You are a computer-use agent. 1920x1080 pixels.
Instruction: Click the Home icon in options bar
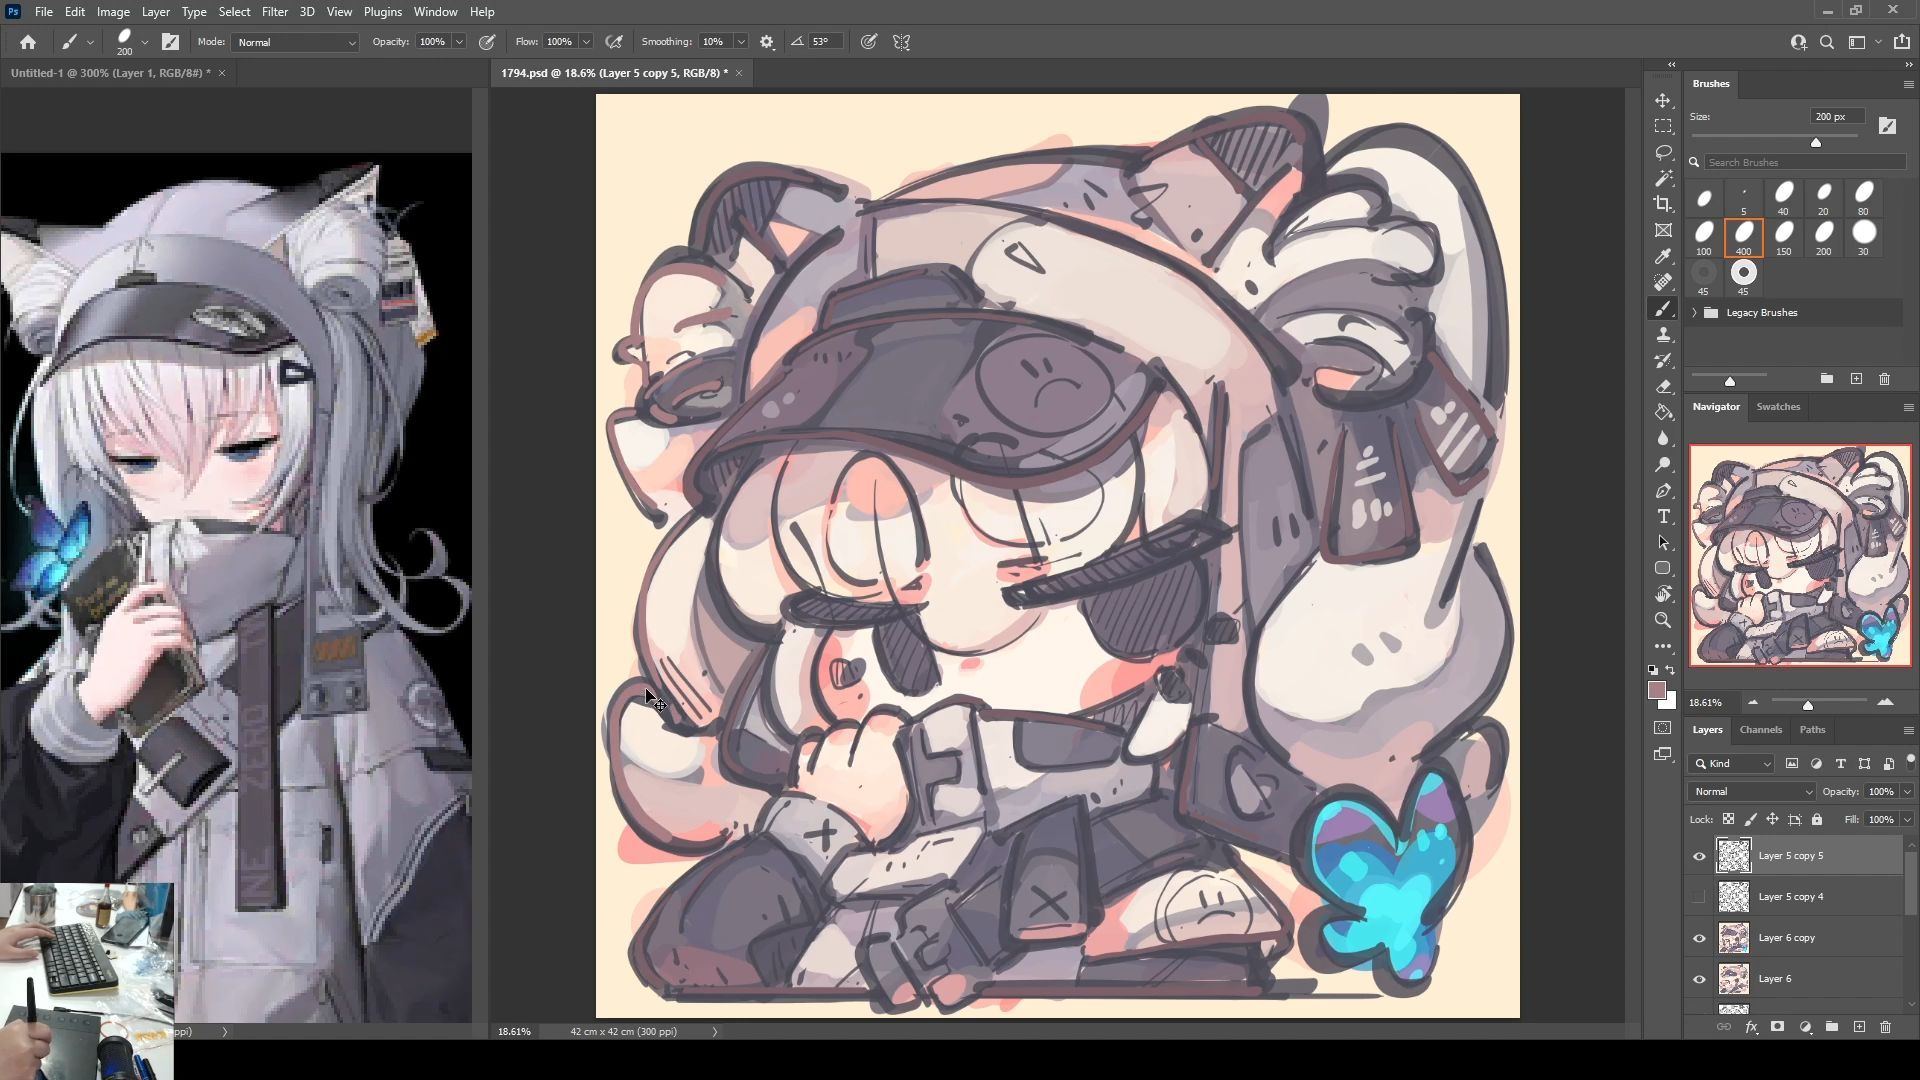coord(28,42)
